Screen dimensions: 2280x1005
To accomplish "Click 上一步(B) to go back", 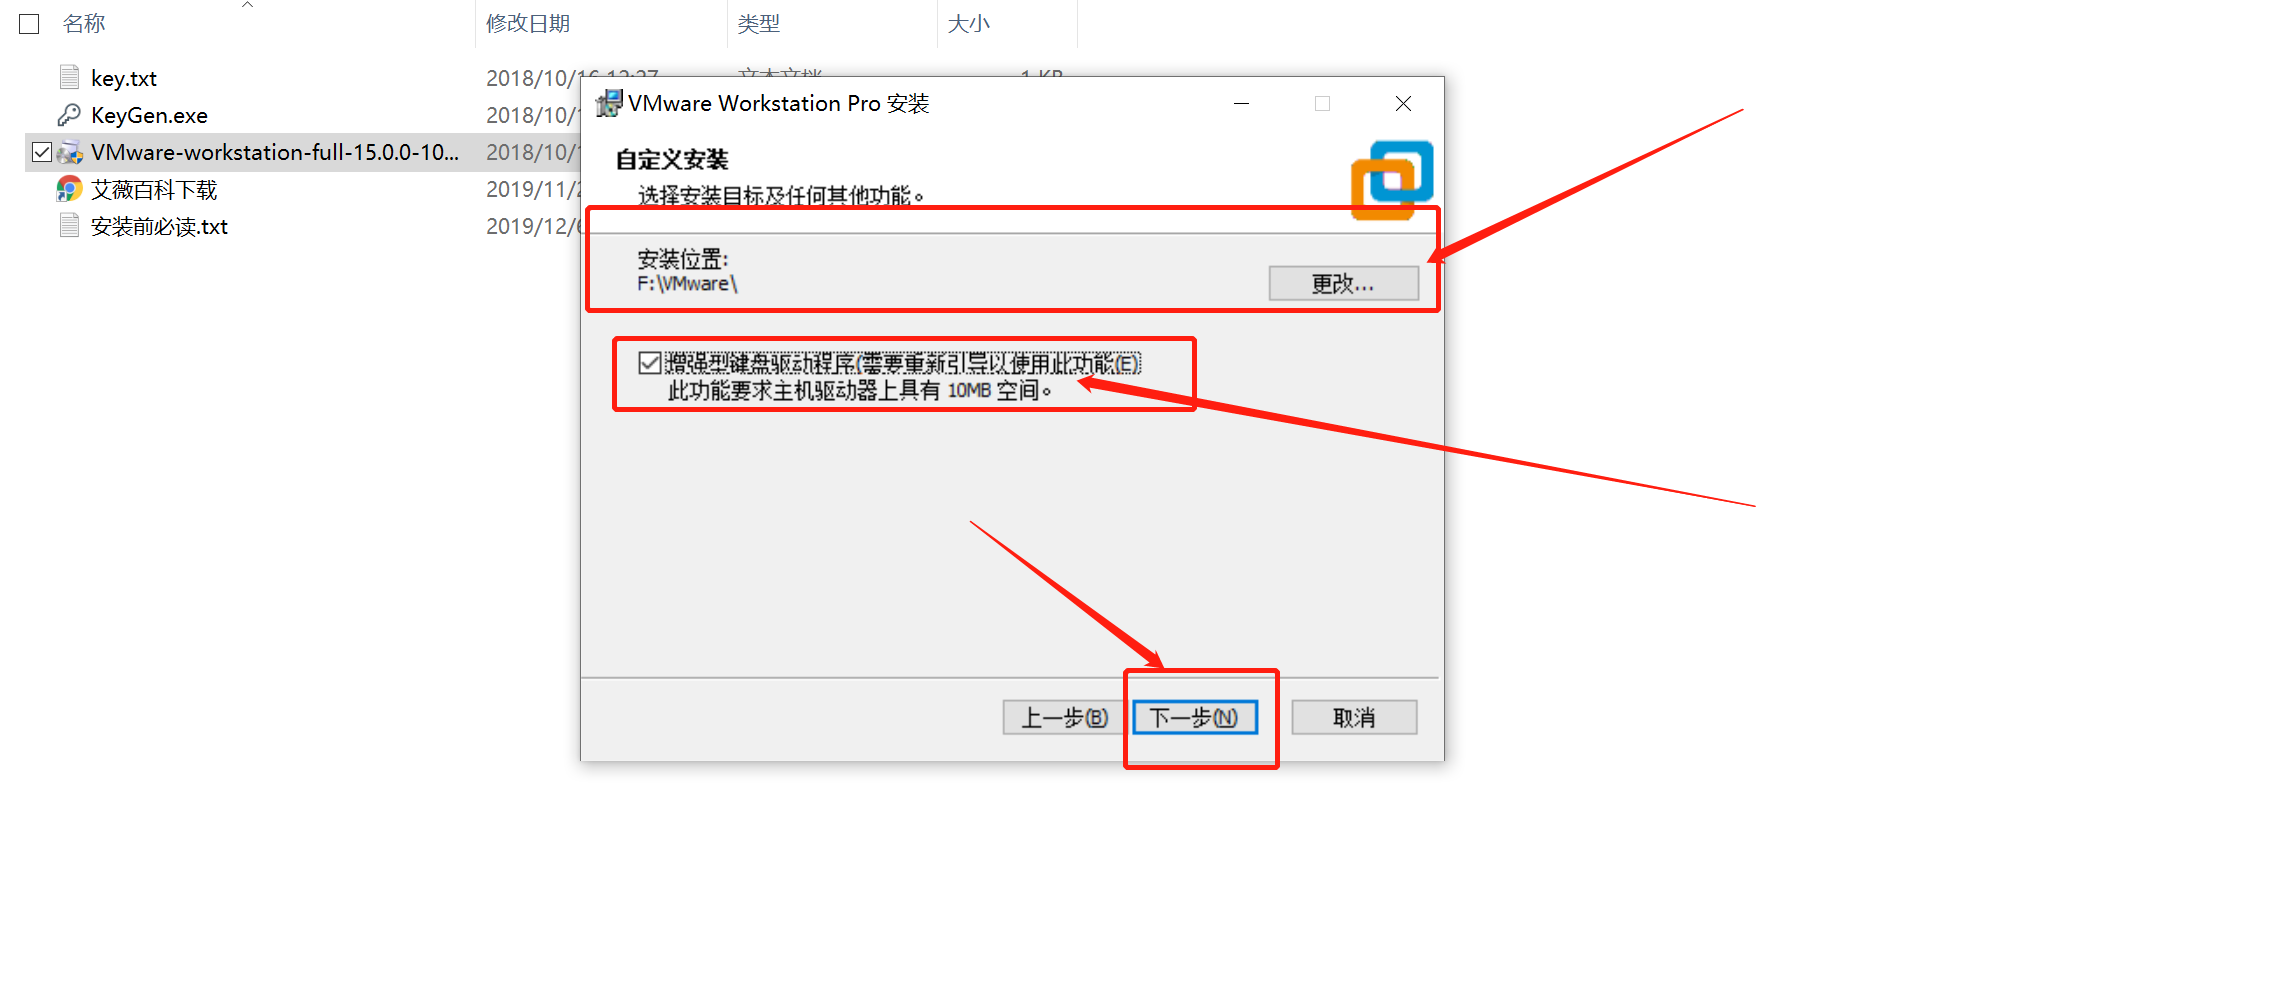I will pos(1062,717).
